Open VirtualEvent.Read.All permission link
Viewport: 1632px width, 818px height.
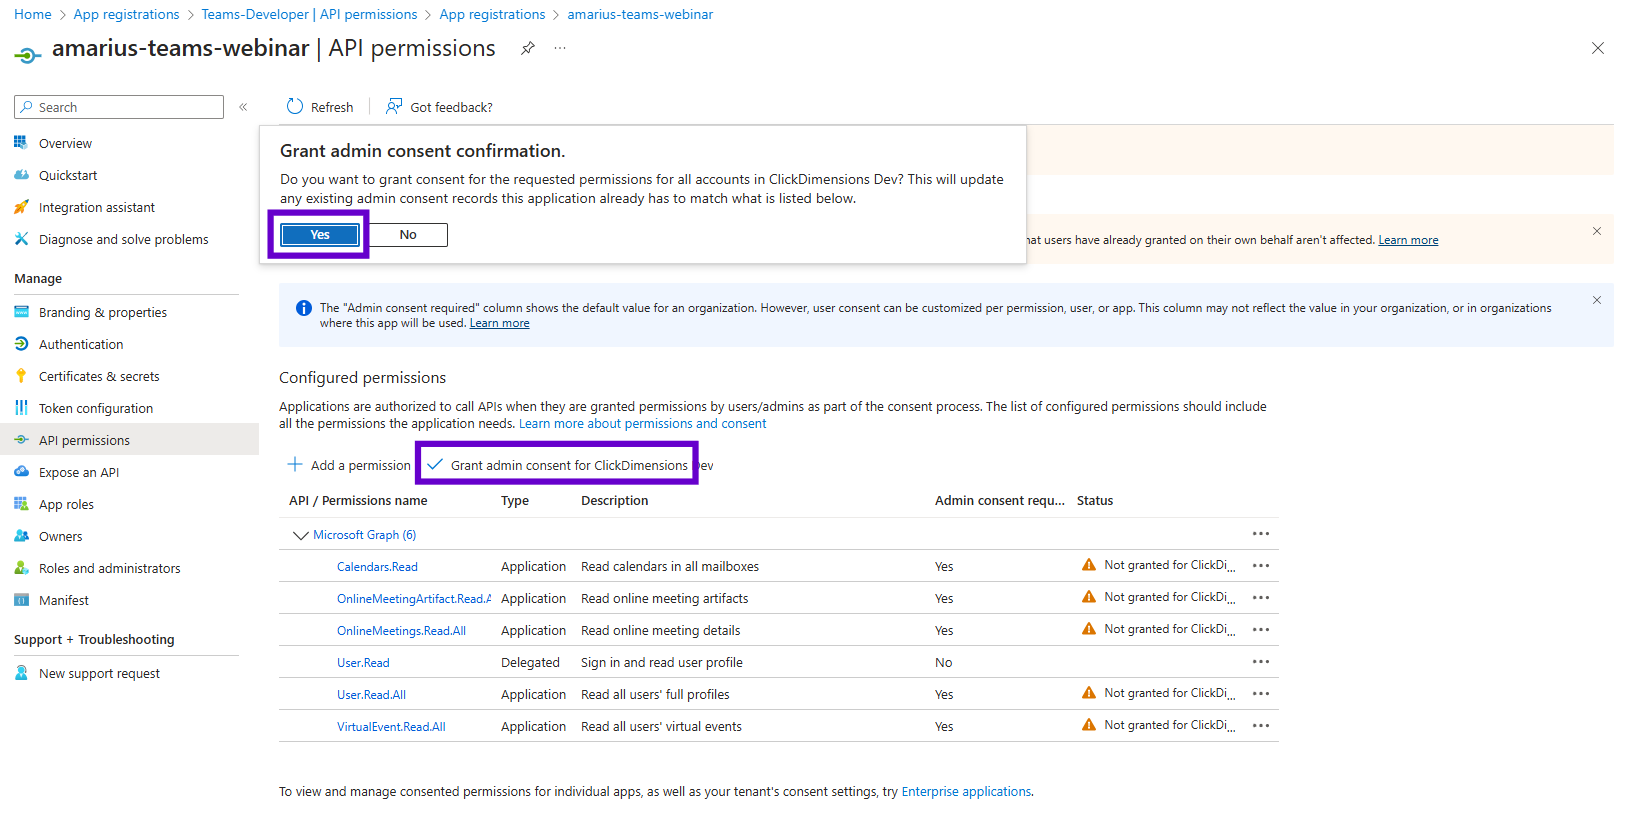point(391,727)
